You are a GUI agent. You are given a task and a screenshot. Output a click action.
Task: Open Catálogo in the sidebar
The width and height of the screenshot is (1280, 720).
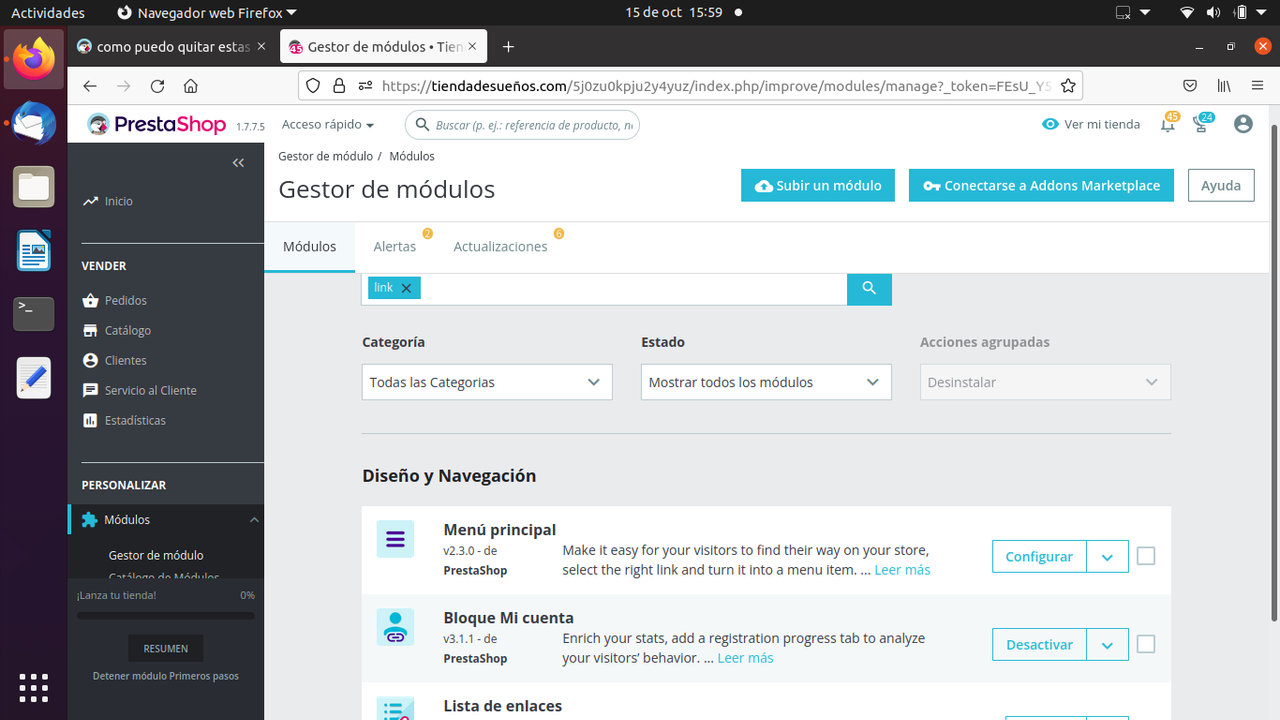tap(128, 330)
